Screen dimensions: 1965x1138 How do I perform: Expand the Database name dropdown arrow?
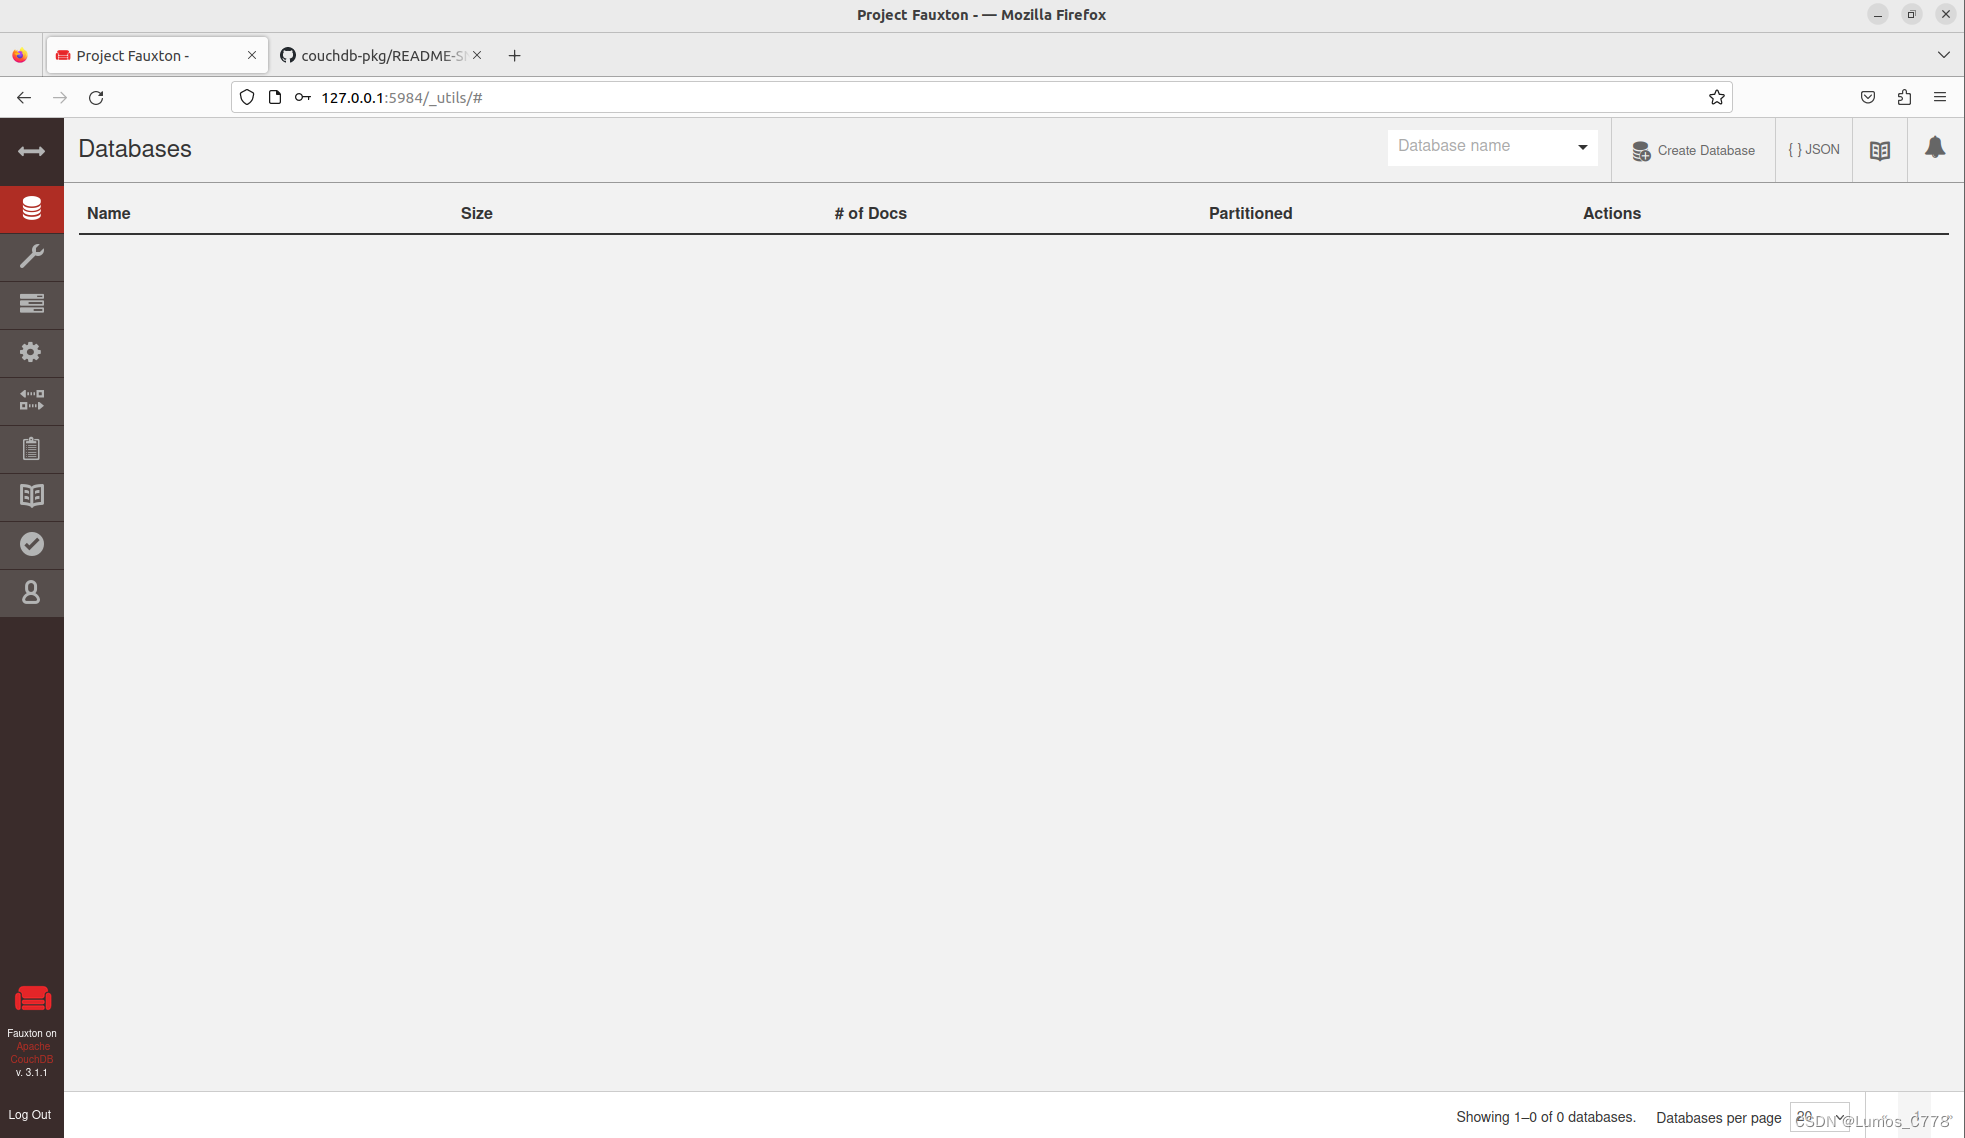click(x=1581, y=146)
